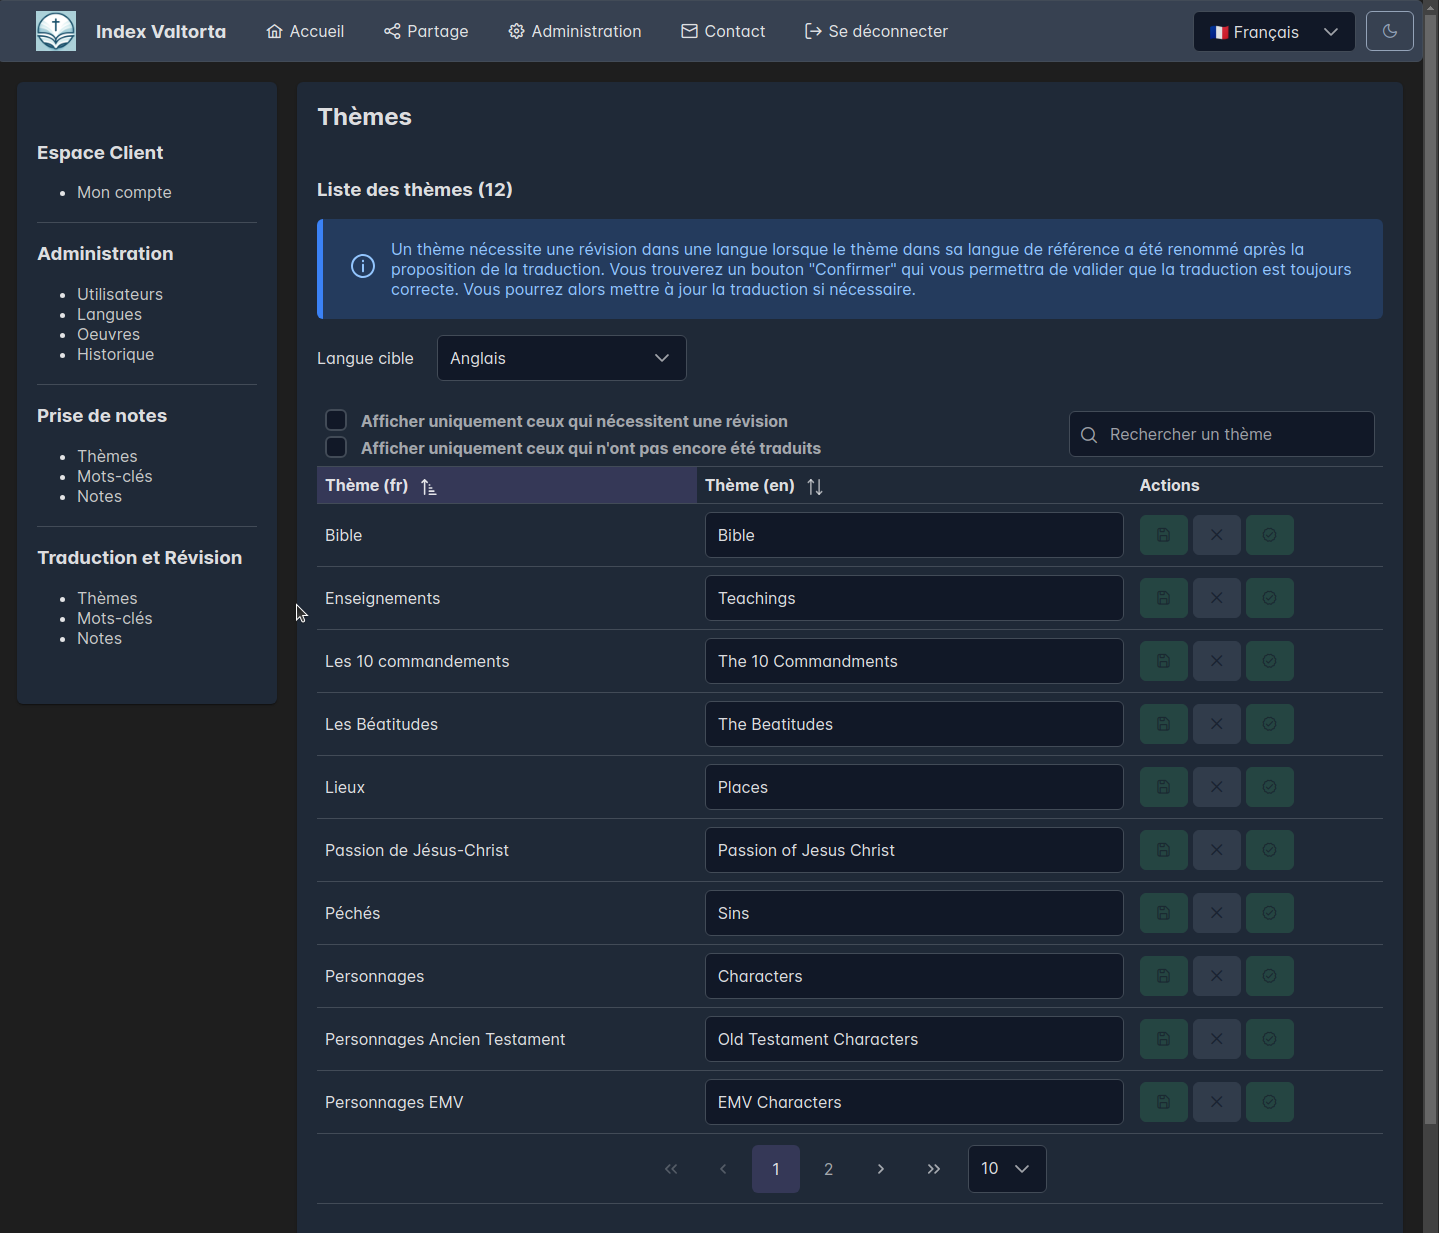The height and width of the screenshot is (1233, 1439).
Task: Jump to last page with double chevron
Action: [x=933, y=1169]
